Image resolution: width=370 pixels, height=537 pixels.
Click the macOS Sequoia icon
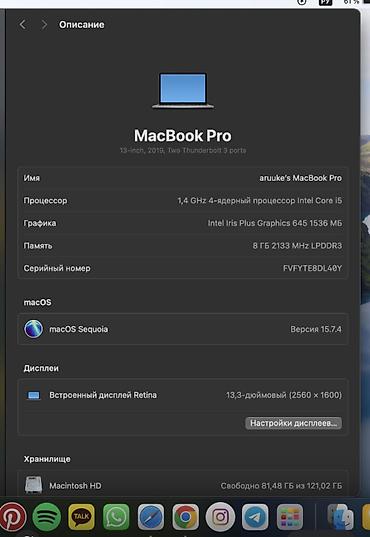pyautogui.click(x=33, y=329)
